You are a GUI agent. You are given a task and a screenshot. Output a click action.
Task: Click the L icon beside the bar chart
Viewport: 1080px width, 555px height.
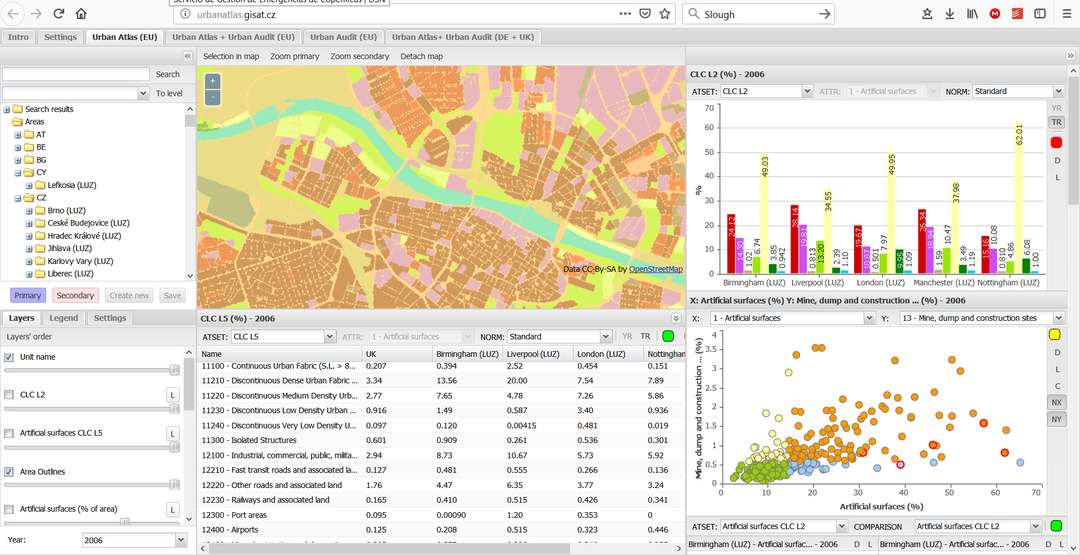pyautogui.click(x=1057, y=178)
